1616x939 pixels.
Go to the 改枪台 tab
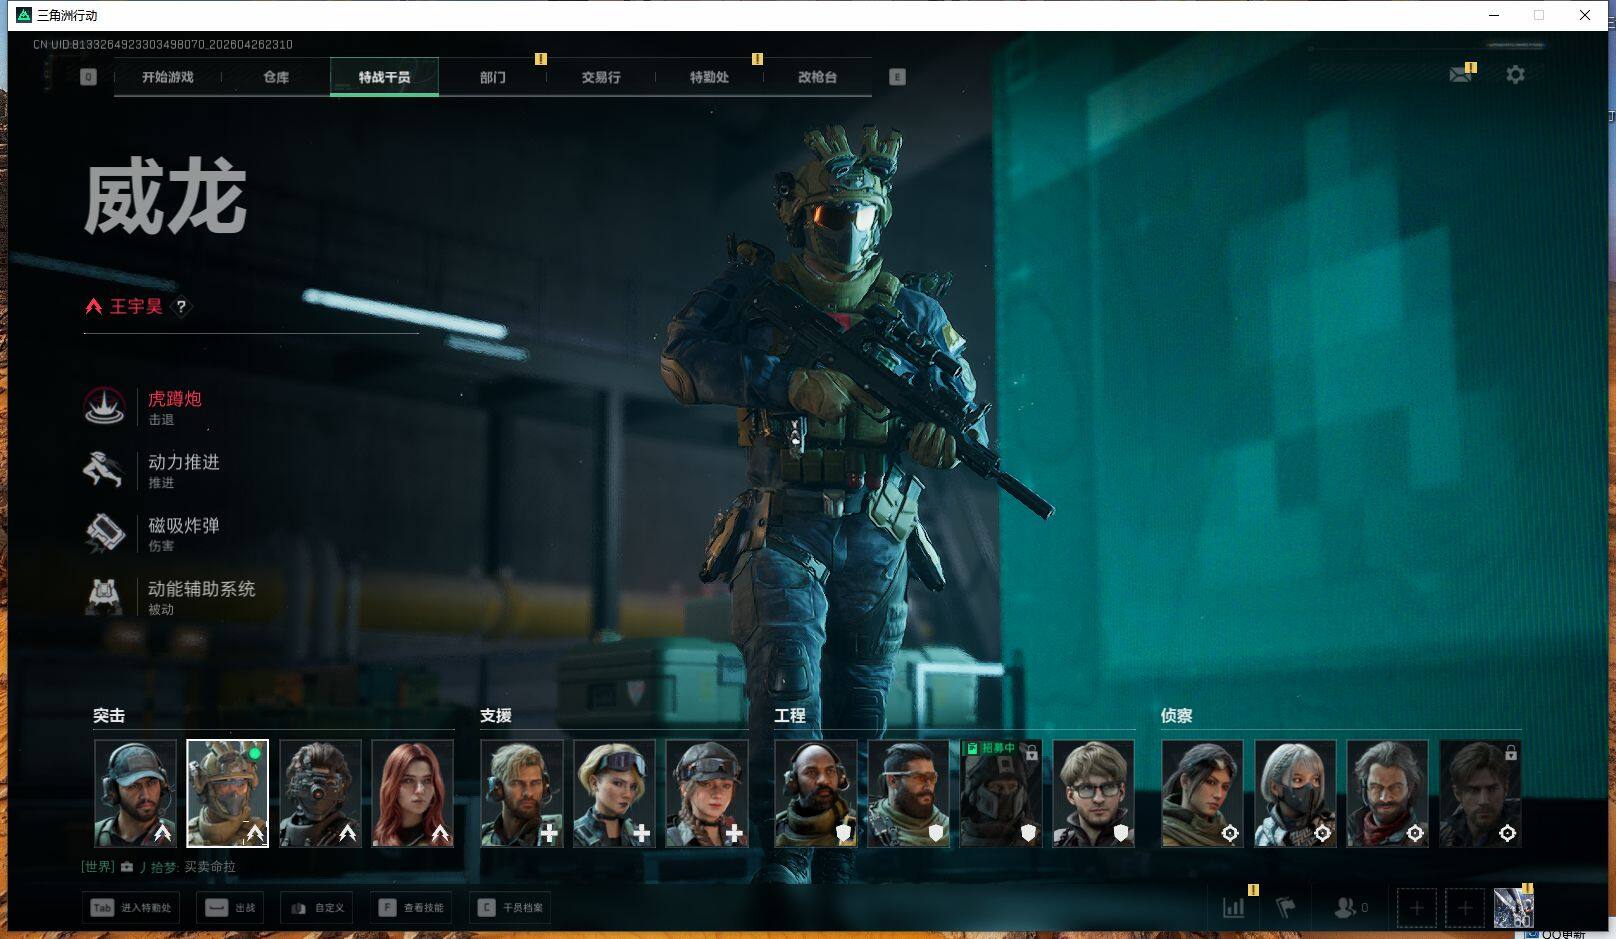(817, 77)
